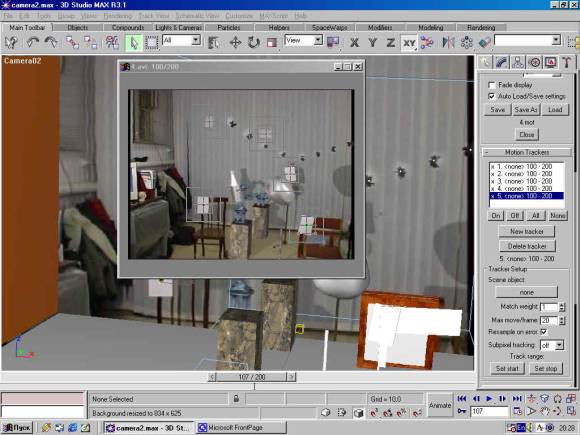This screenshot has width=580, height=435.
Task: Open the Subpixel tracking dropdown
Action: pos(559,345)
